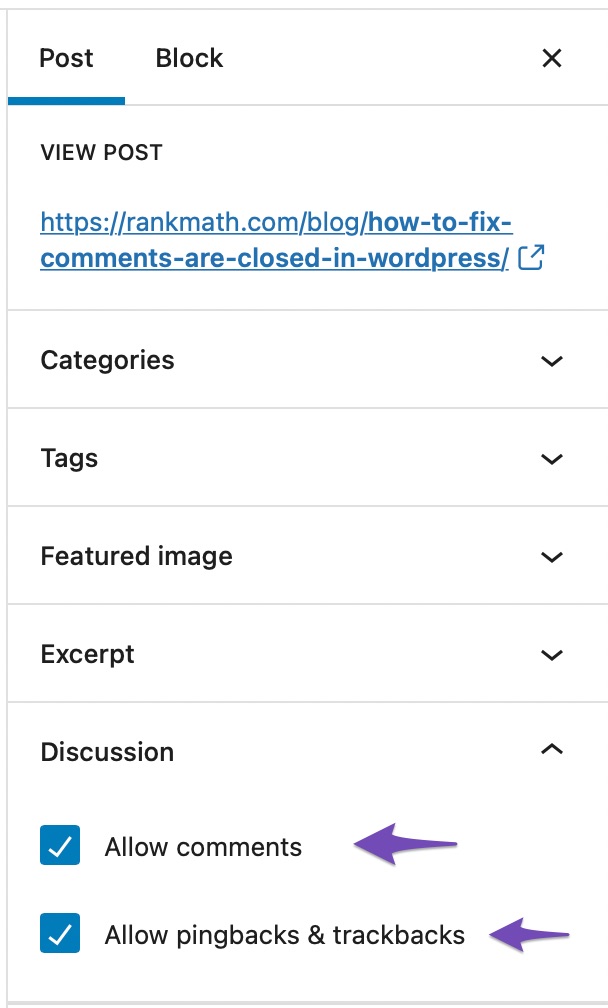
Task: Collapse Discussion using the up chevron
Action: pyautogui.click(x=551, y=750)
